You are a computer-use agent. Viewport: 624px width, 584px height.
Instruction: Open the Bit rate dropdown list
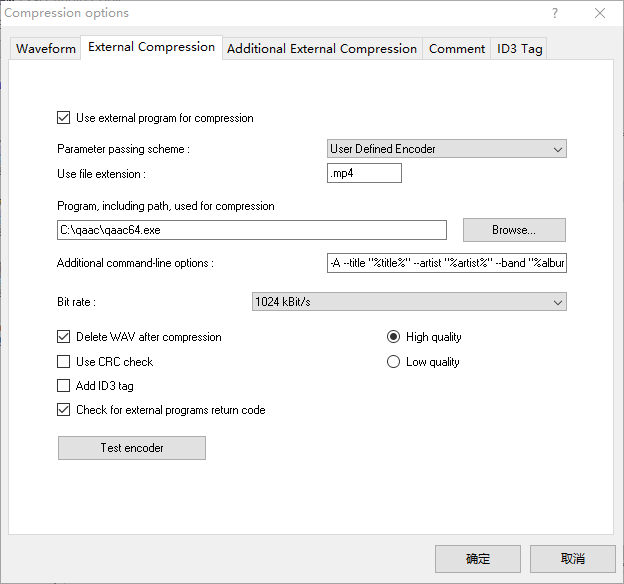pyautogui.click(x=409, y=302)
